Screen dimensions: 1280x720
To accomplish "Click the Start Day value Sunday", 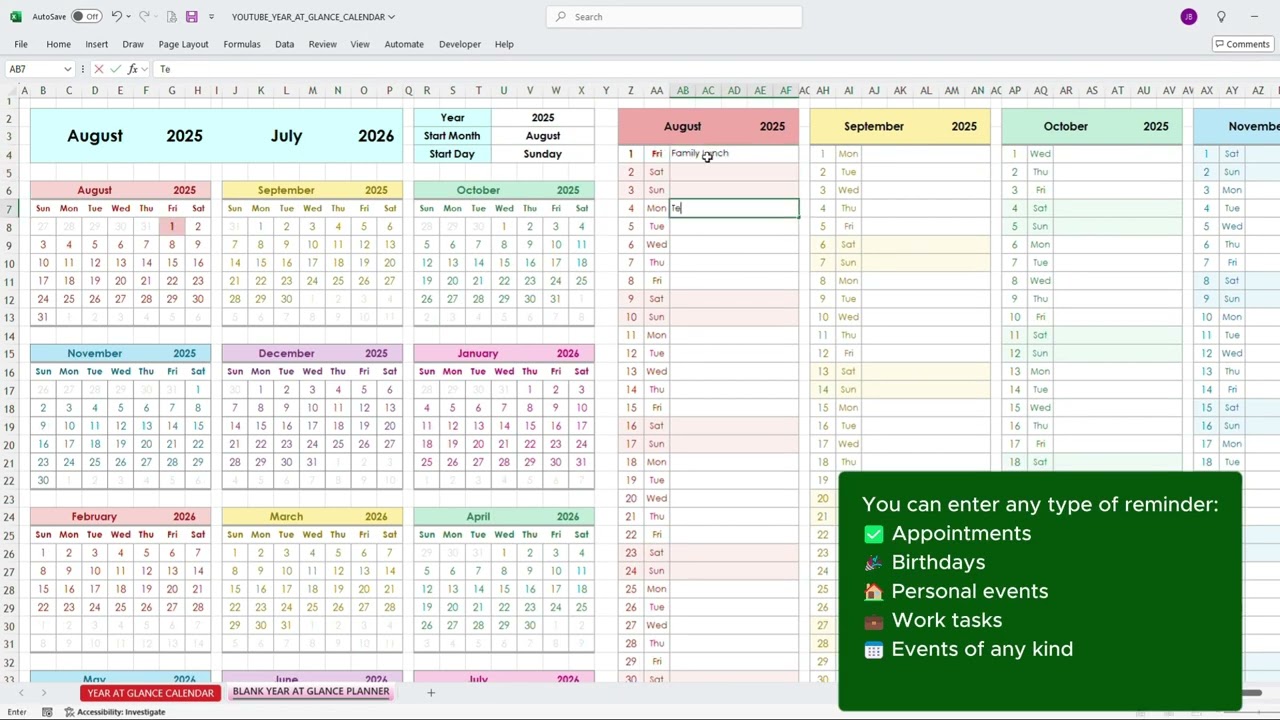I will pos(543,154).
